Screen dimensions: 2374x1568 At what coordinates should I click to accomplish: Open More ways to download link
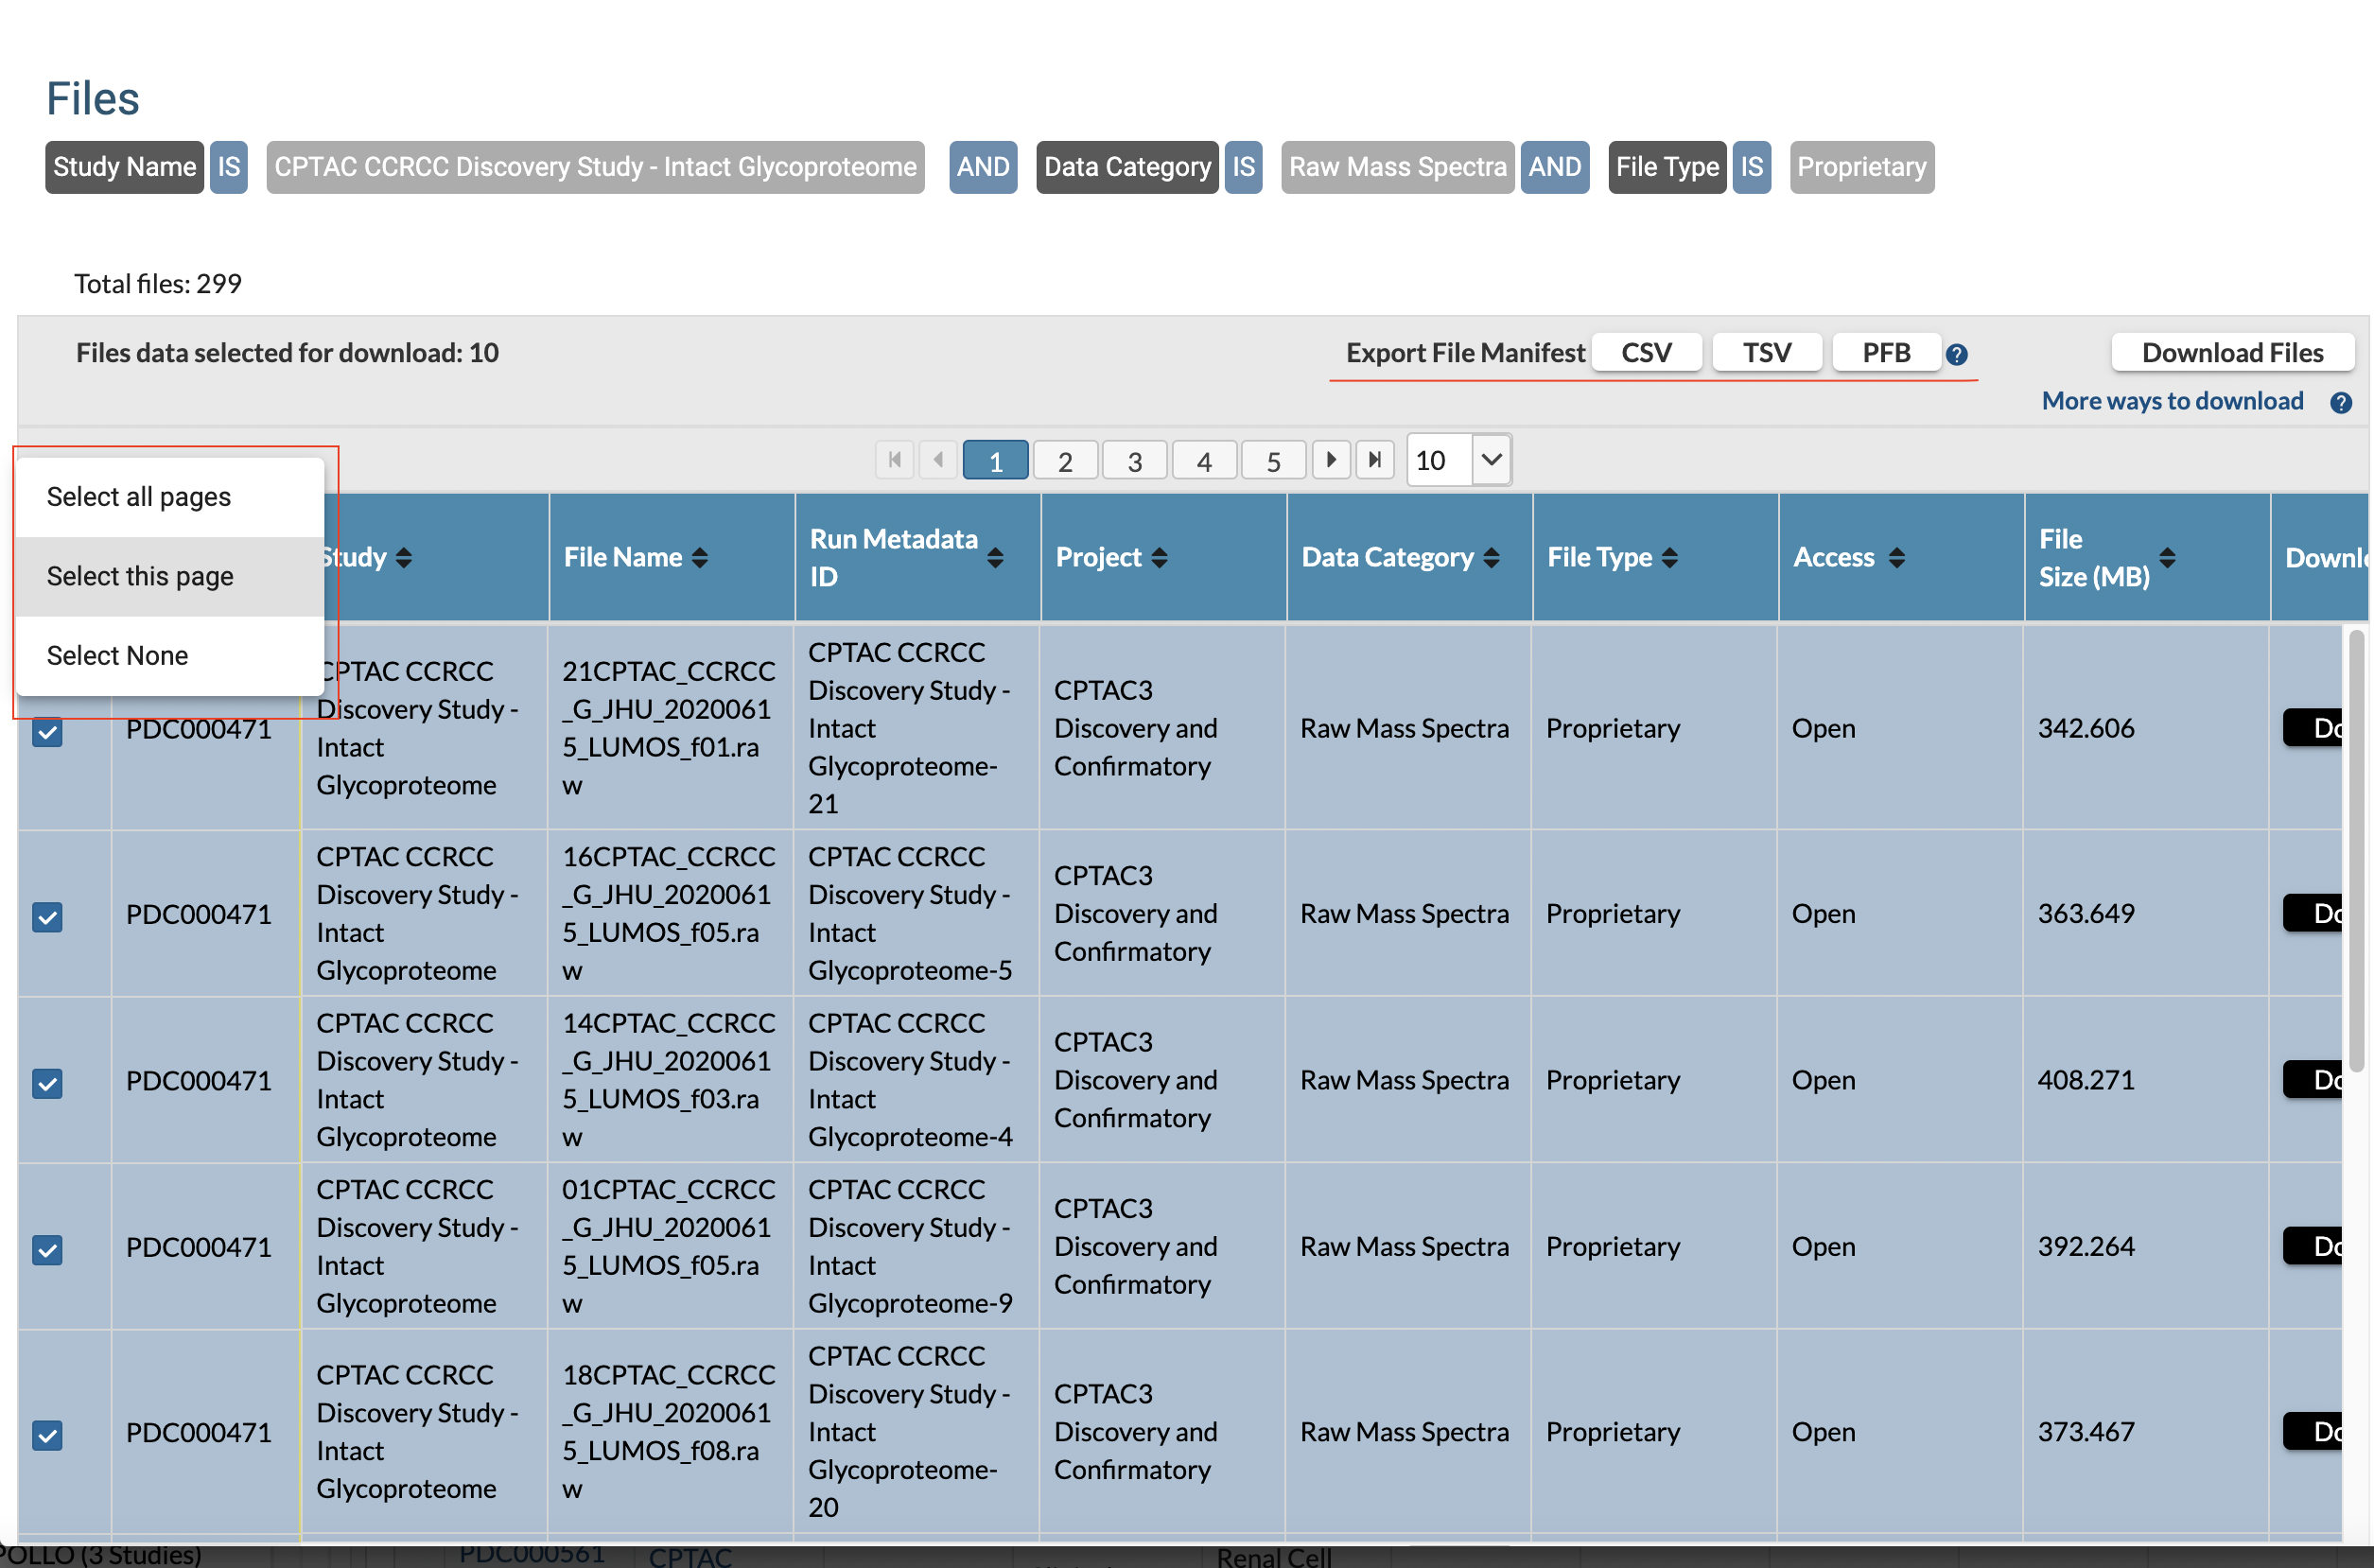click(x=2172, y=401)
